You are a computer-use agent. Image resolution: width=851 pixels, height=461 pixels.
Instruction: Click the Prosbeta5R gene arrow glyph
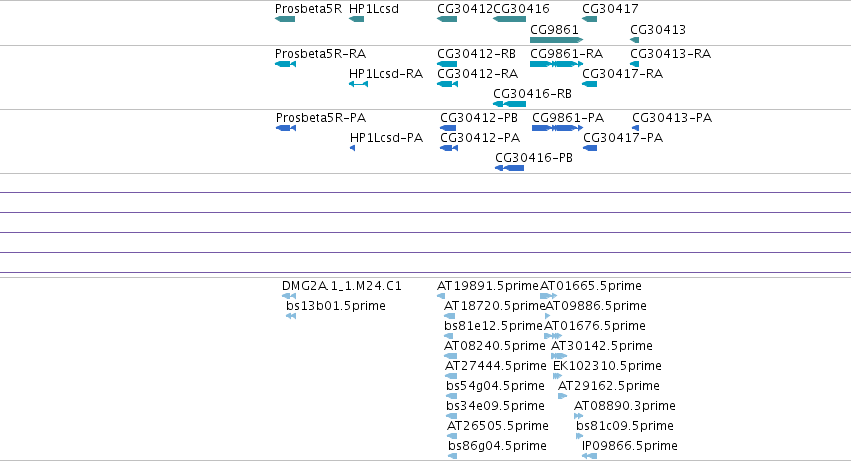click(x=285, y=19)
